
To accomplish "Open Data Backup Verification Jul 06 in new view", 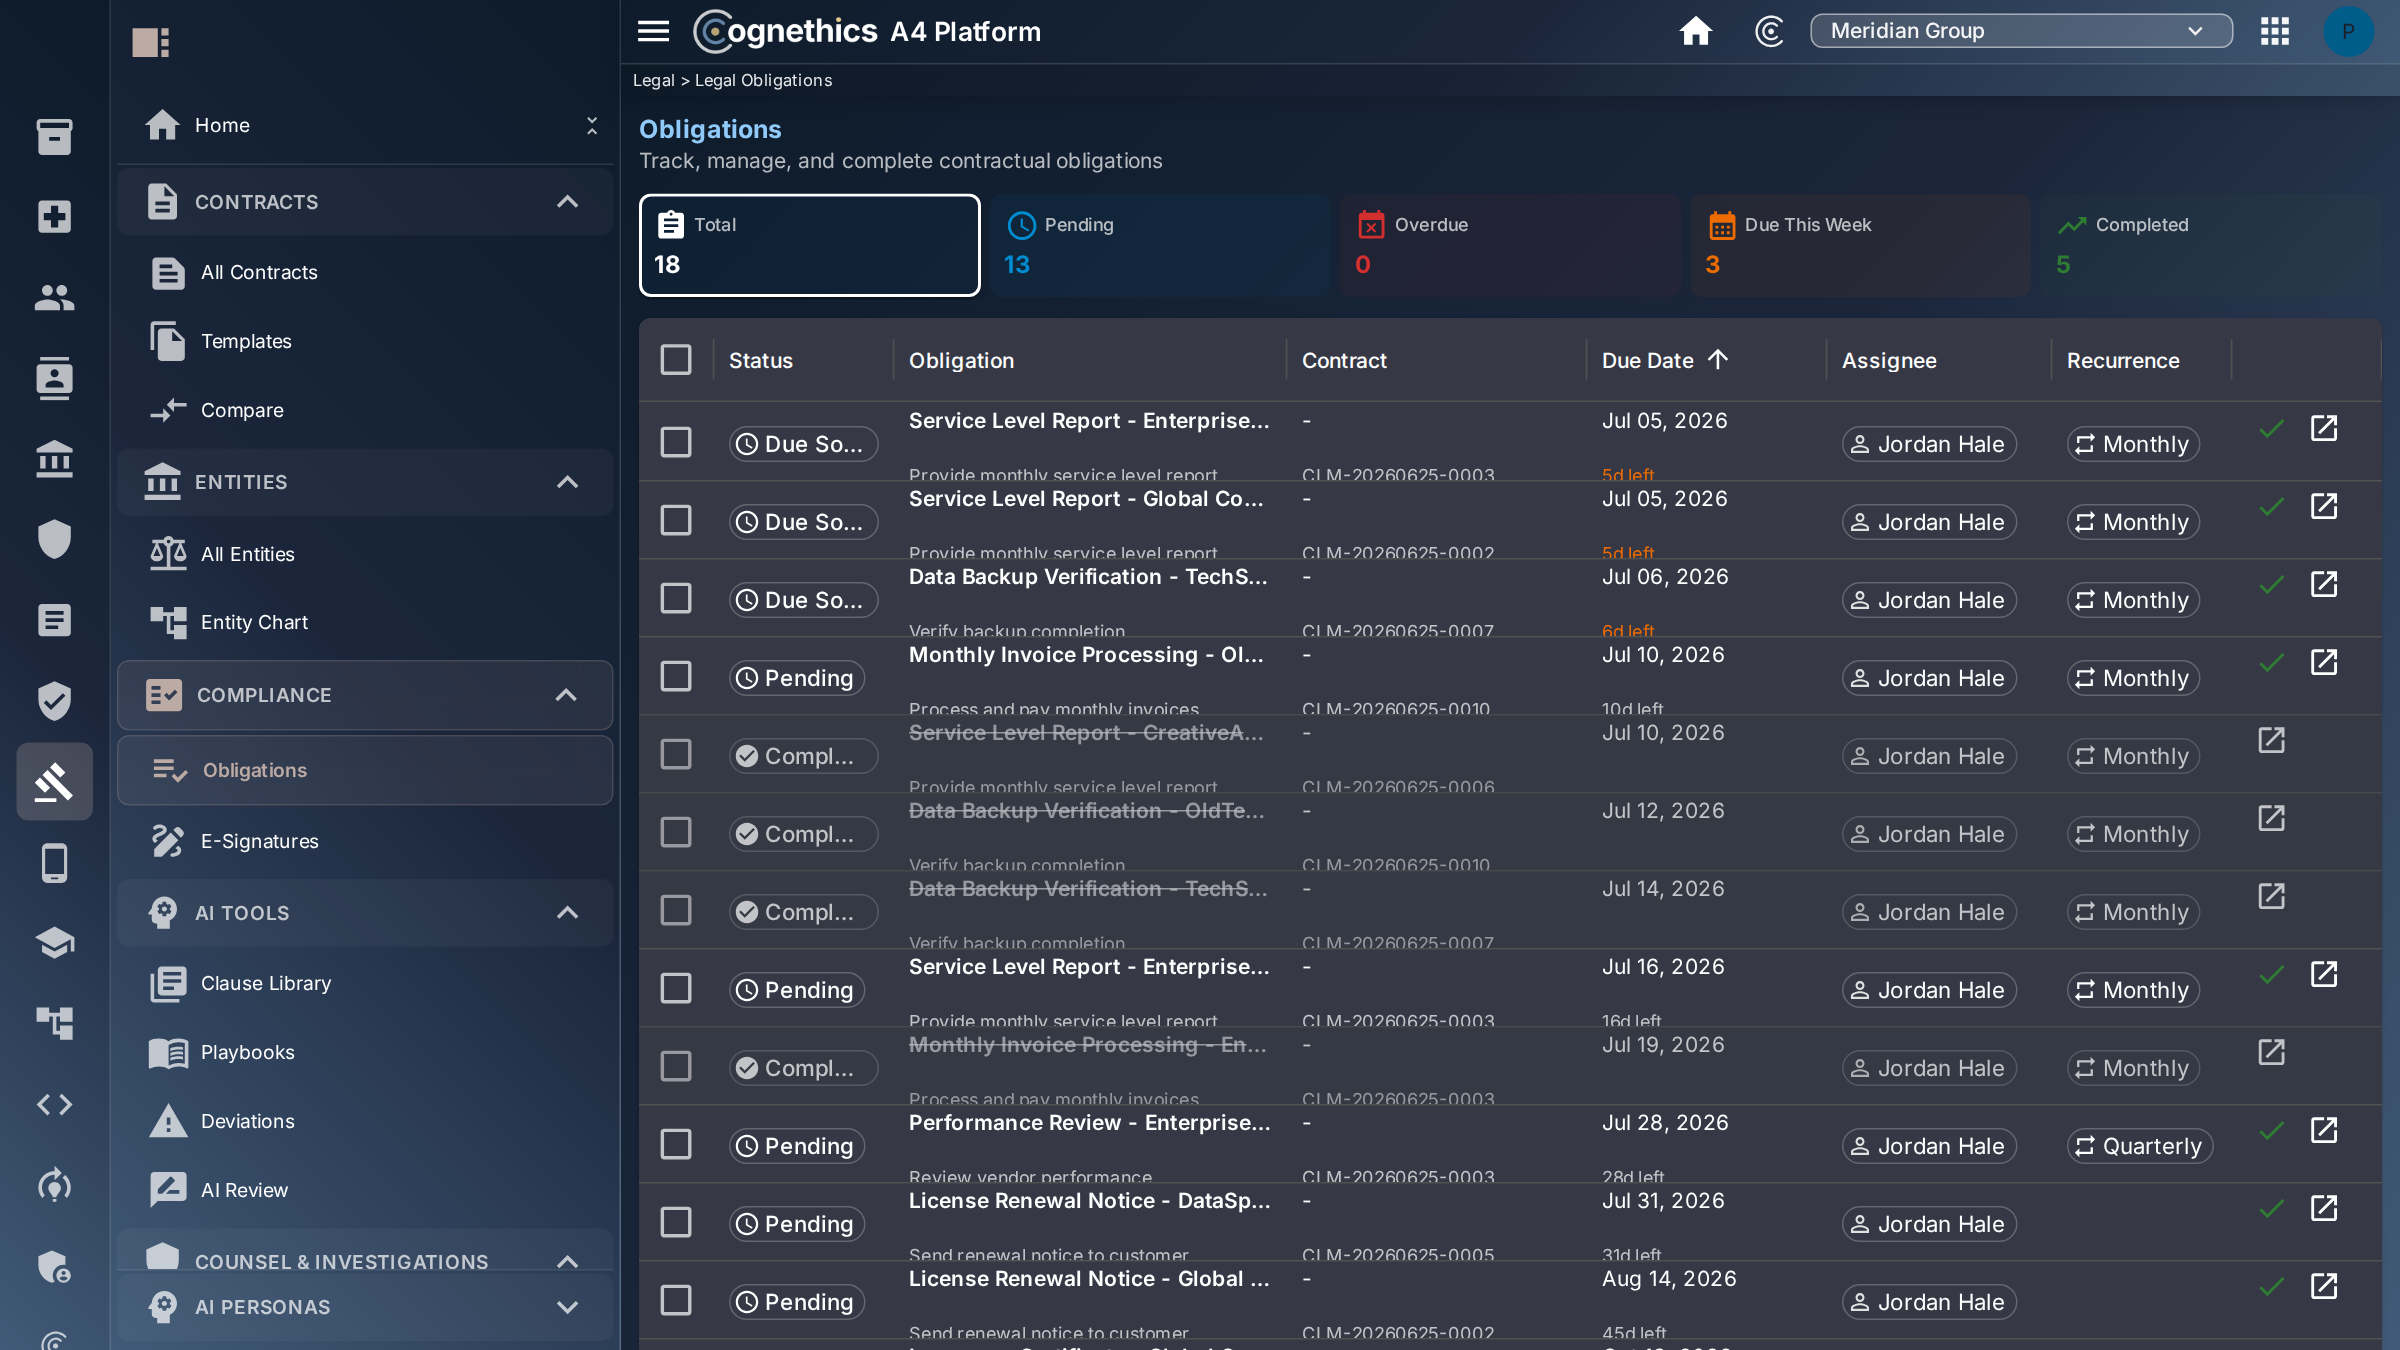I will pyautogui.click(x=2324, y=584).
